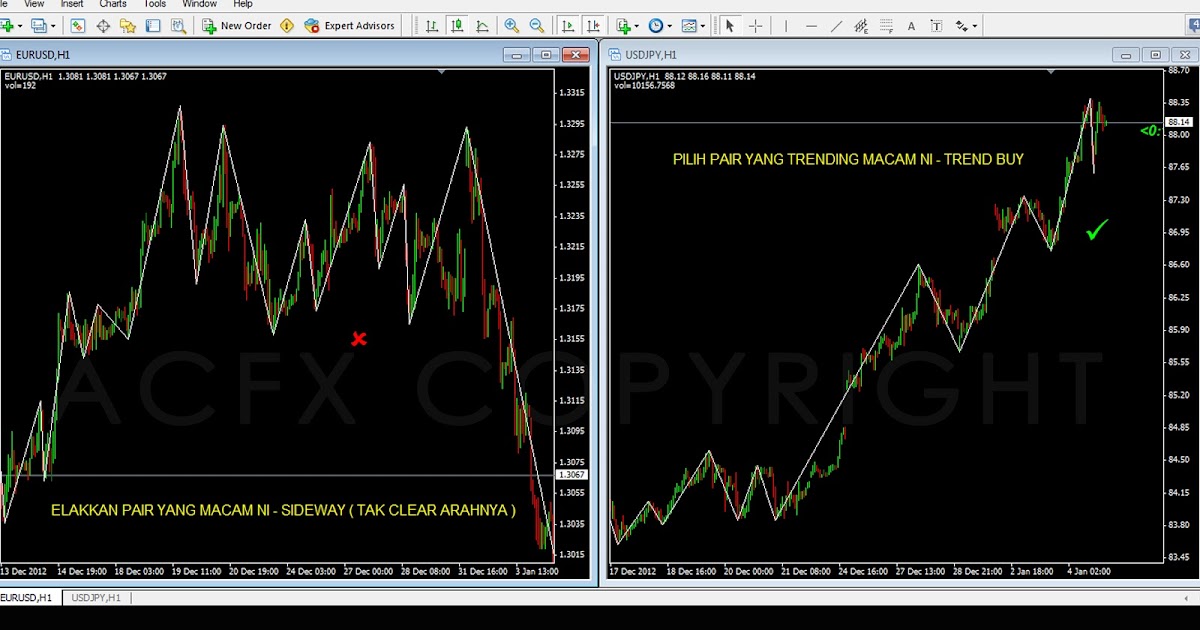
Task: Open the Periods clock icon
Action: click(656, 25)
